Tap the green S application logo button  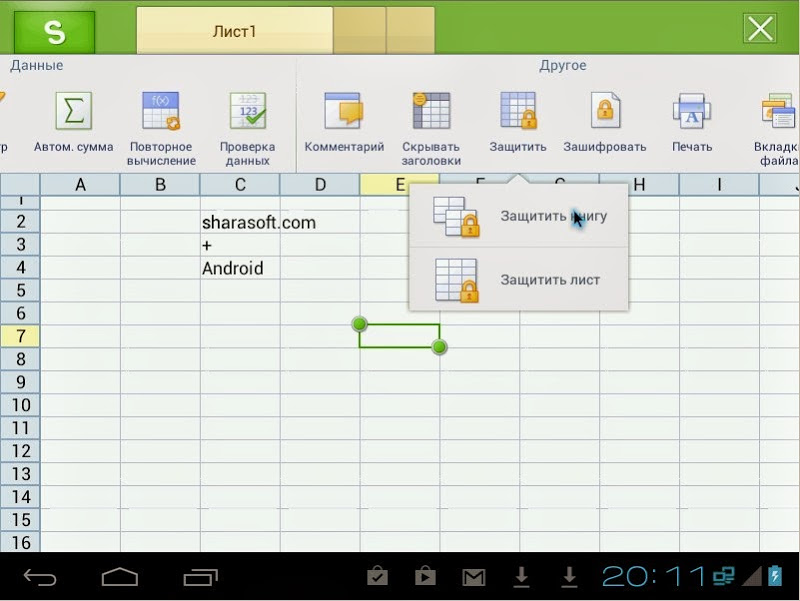[x=55, y=32]
